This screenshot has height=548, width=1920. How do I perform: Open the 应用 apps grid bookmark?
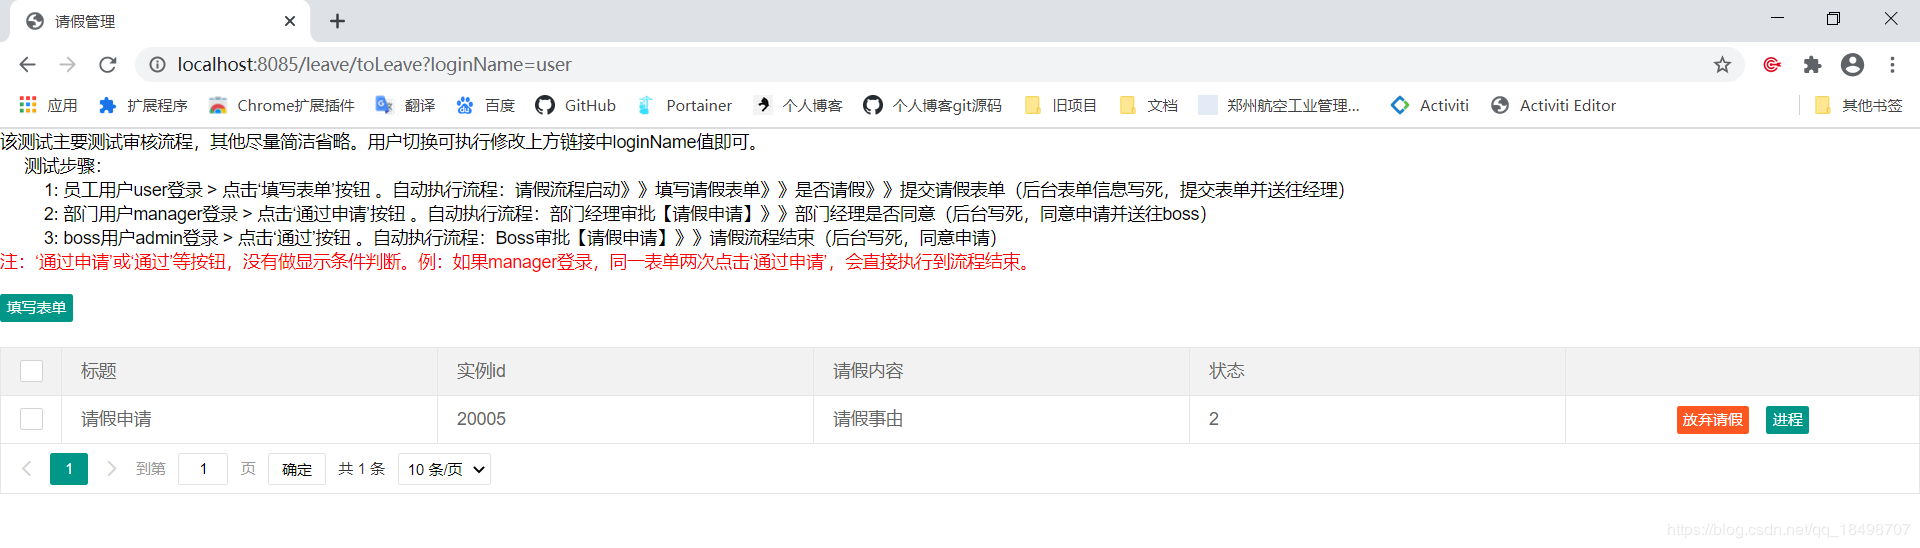[x=48, y=105]
